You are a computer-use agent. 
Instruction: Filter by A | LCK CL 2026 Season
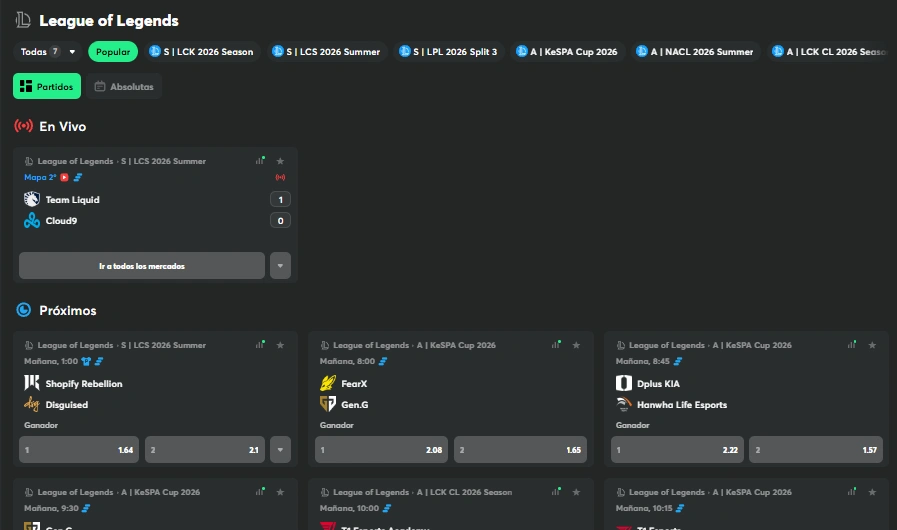click(829, 52)
